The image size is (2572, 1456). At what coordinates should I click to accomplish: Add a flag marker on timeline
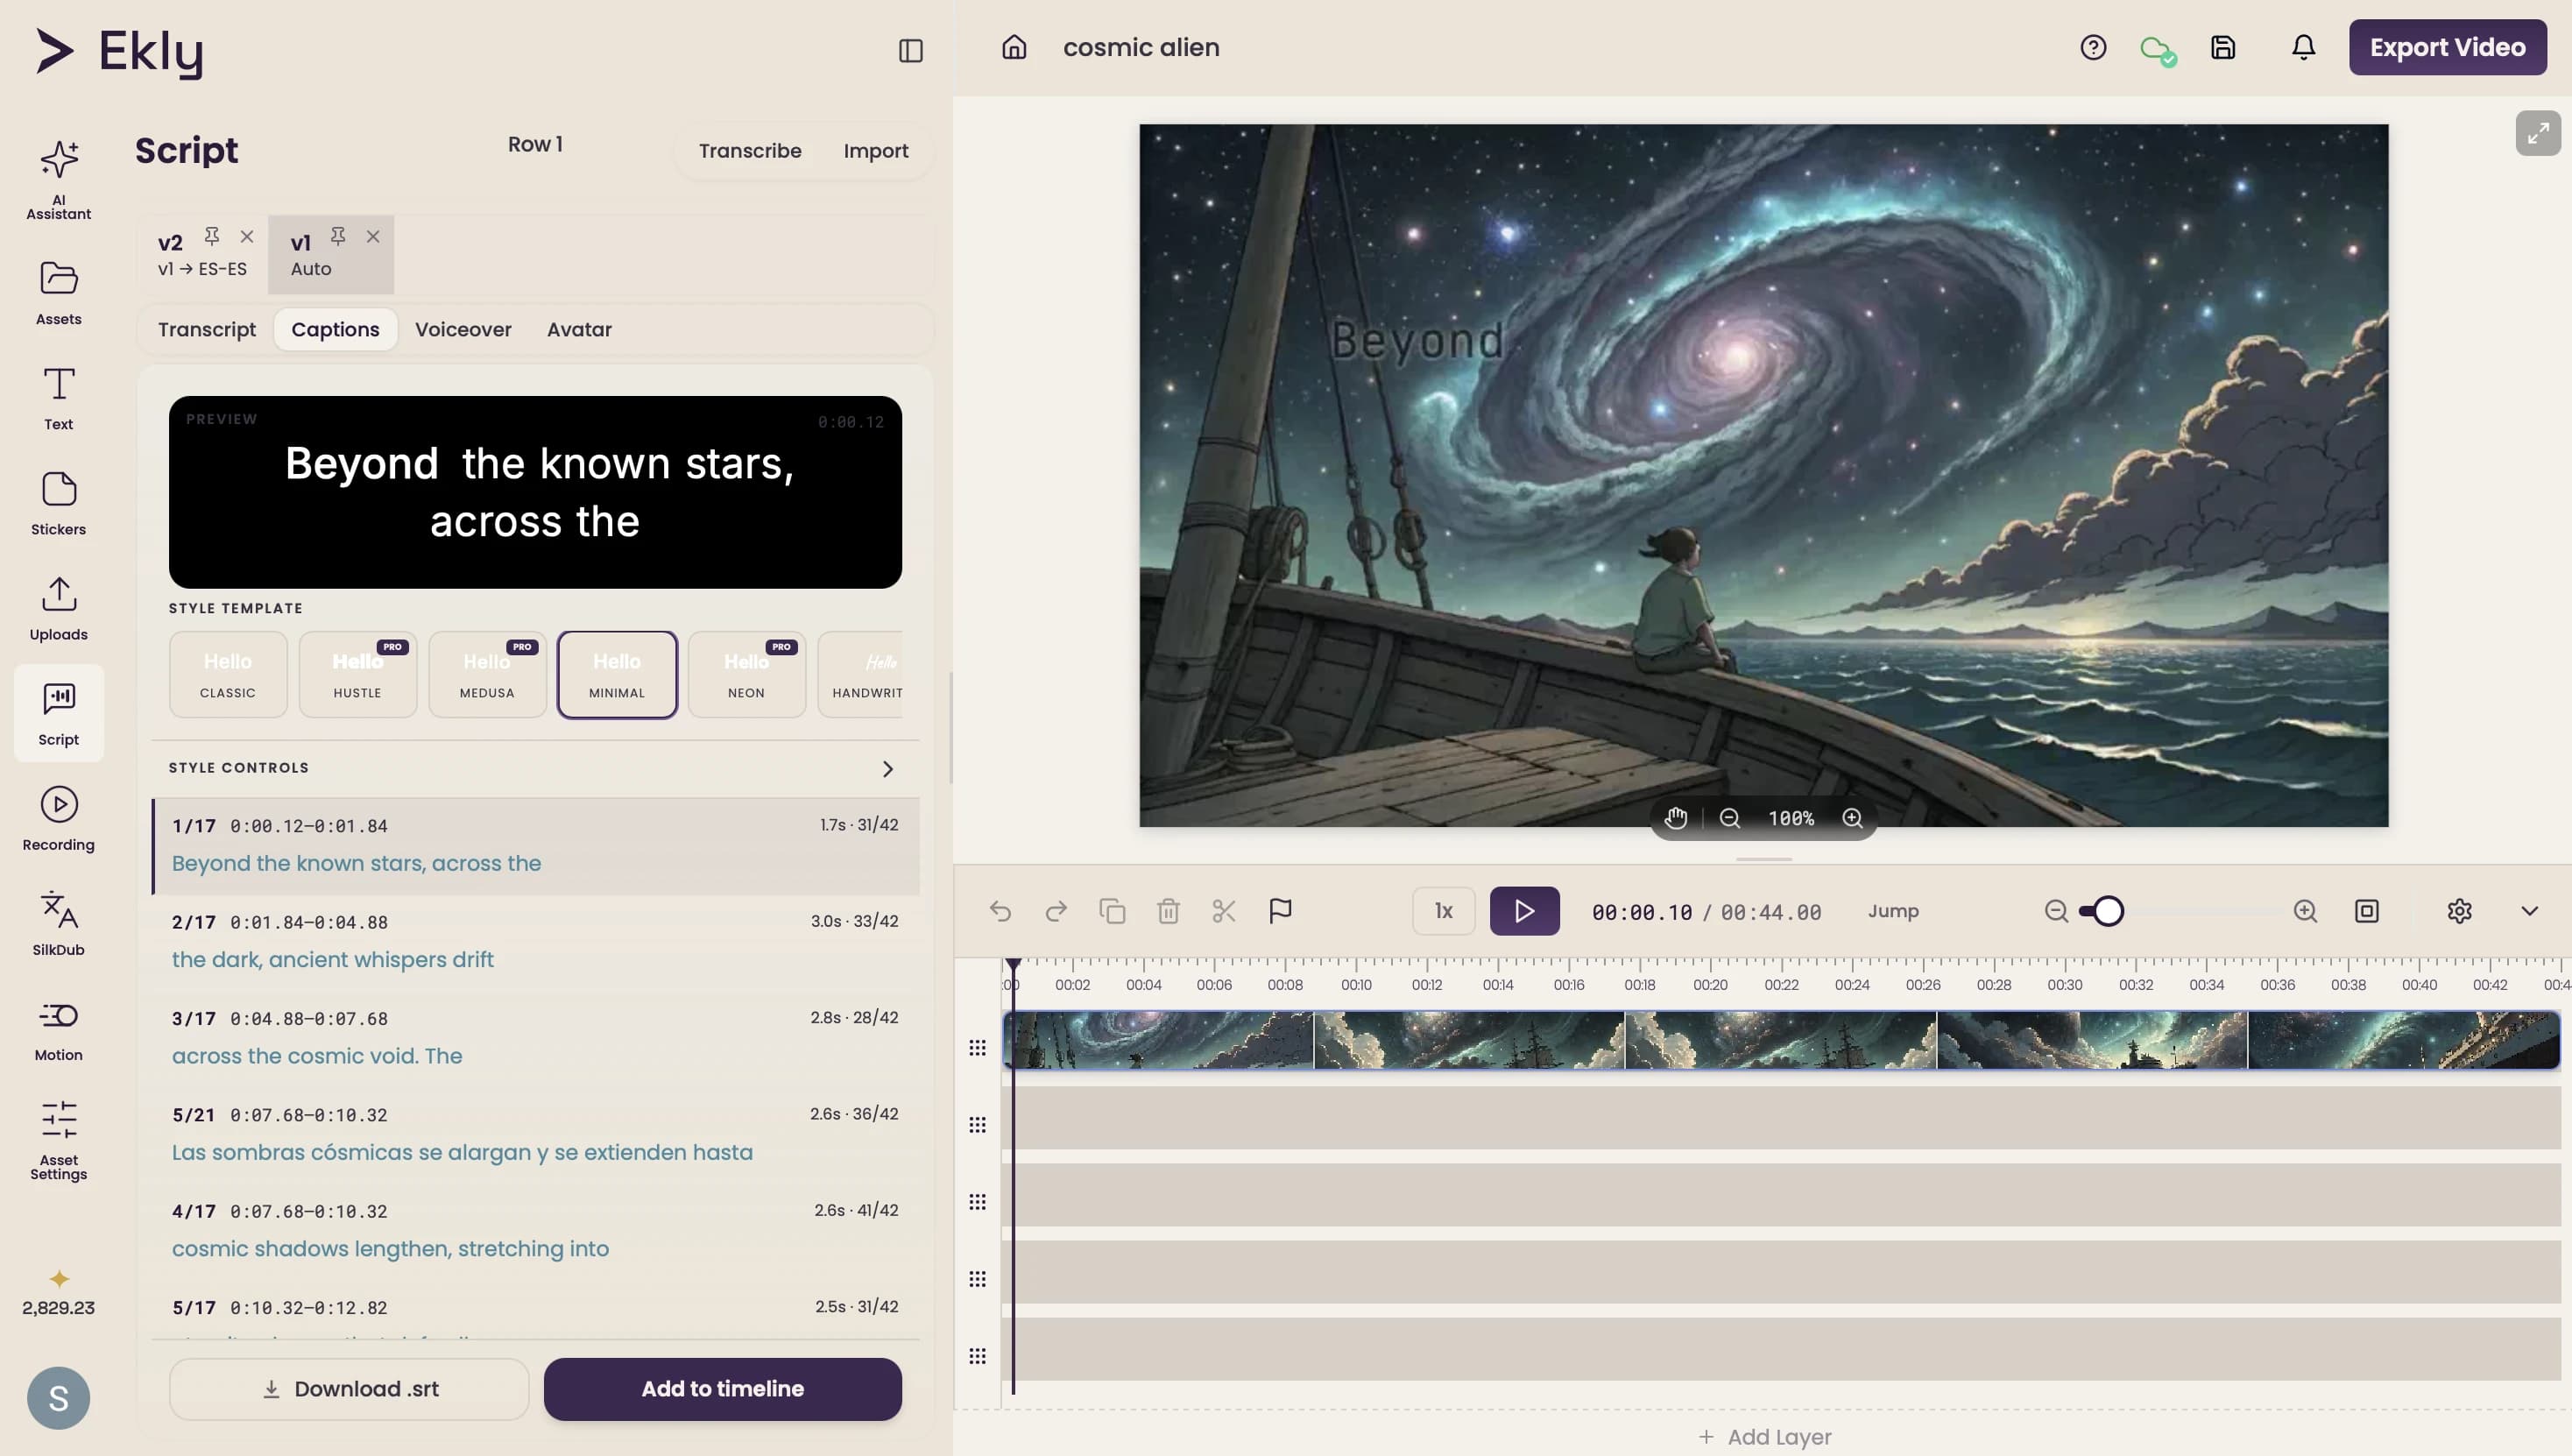(1280, 911)
